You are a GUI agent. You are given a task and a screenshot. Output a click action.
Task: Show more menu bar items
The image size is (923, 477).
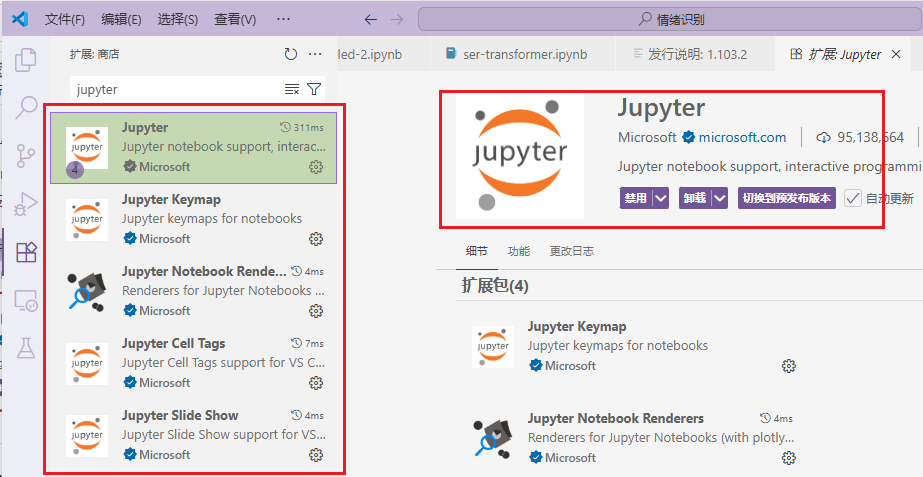[x=283, y=19]
